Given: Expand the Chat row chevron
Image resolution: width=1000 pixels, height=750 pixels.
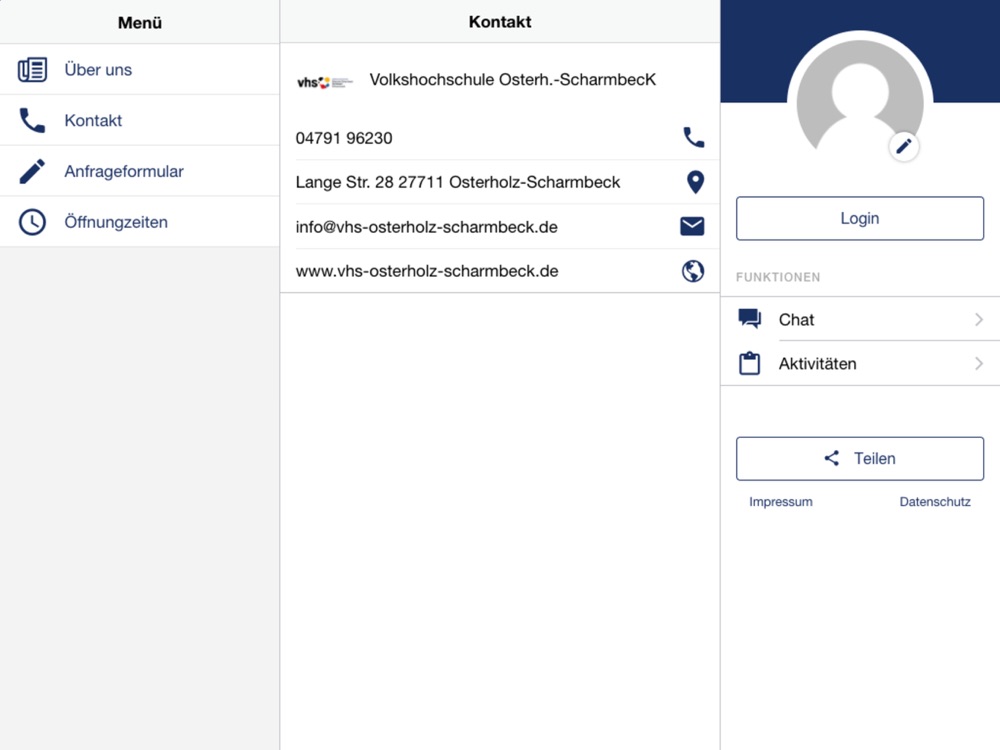Looking at the screenshot, I should pos(979,320).
